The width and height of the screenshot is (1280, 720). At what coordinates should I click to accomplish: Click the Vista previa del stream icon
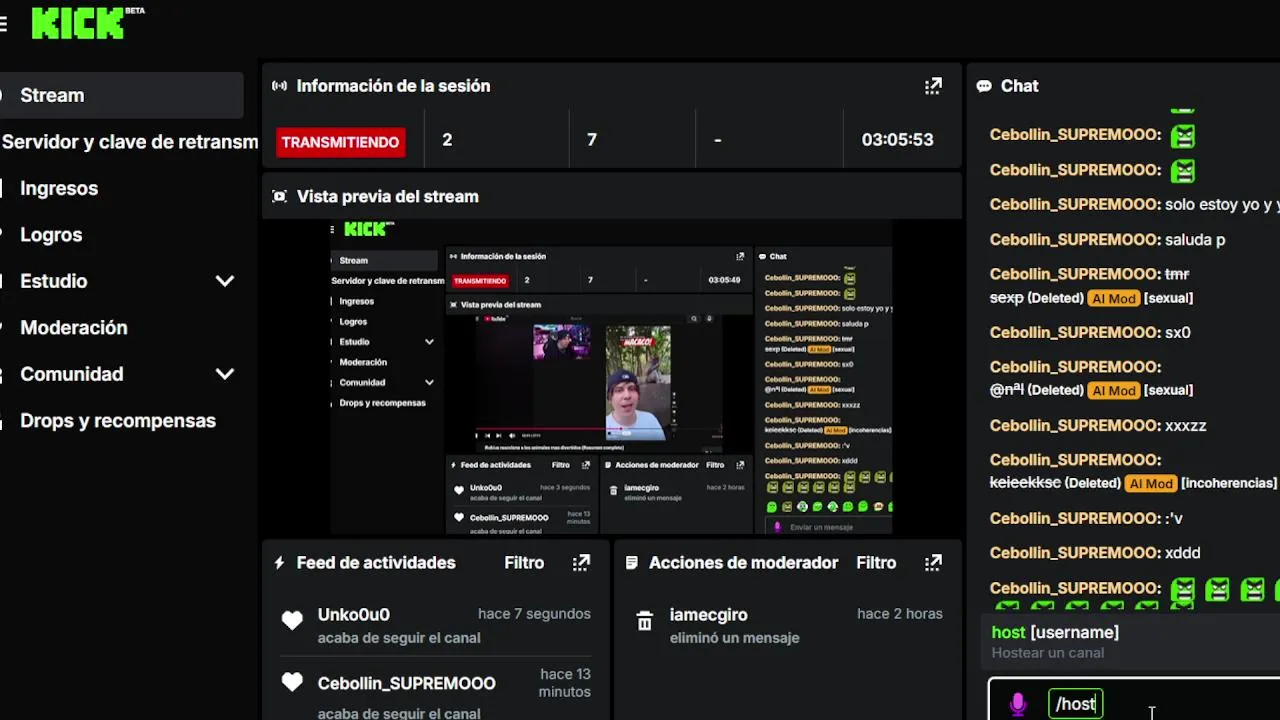click(x=279, y=197)
